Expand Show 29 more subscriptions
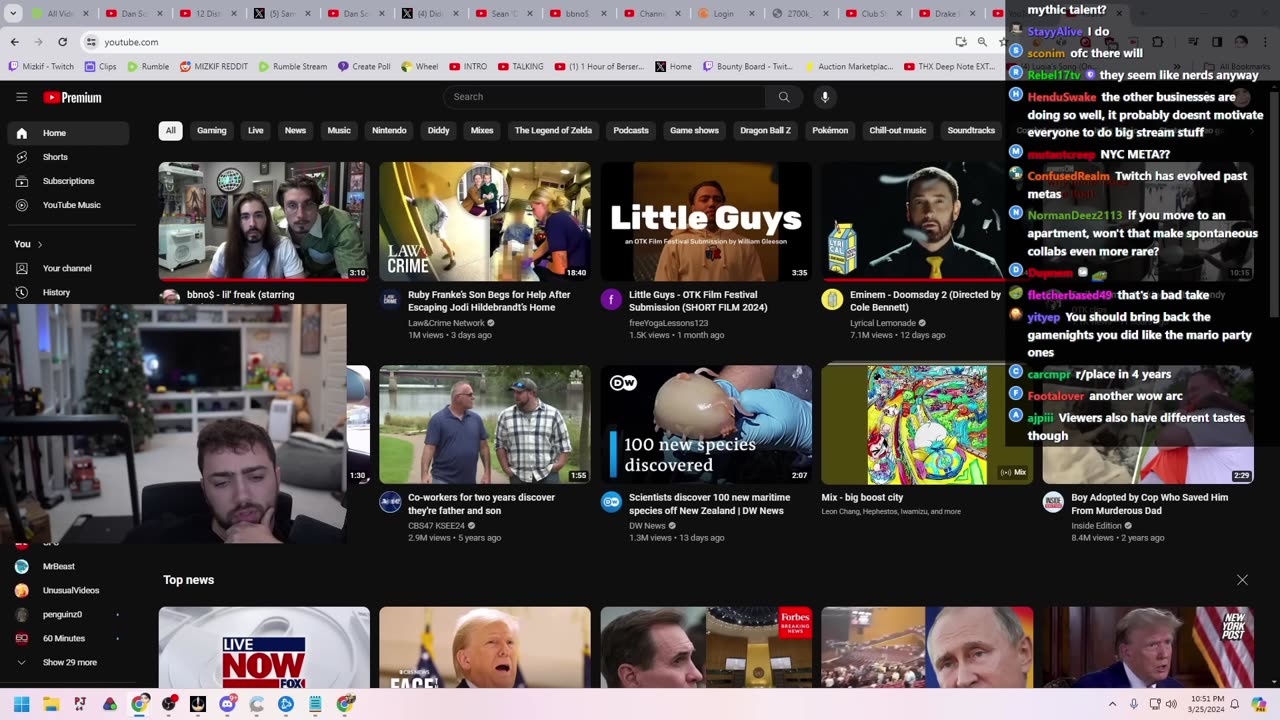This screenshot has height=720, width=1280. (x=68, y=662)
